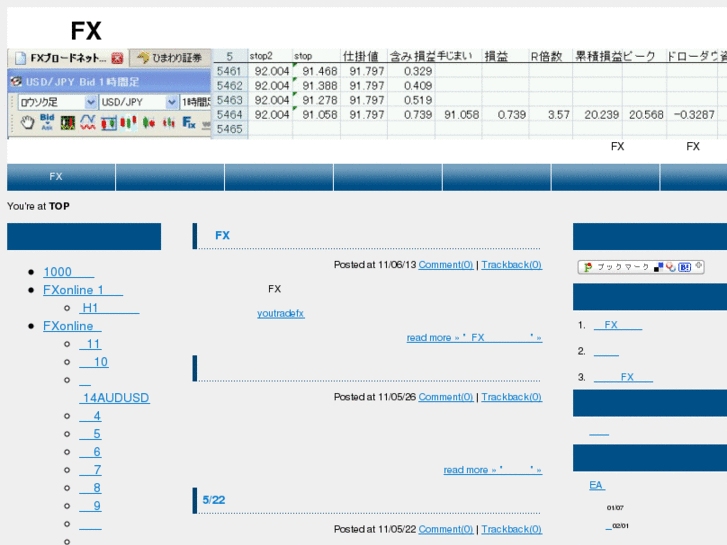Select cell with value 20.568
727x545 pixels.
pos(644,115)
